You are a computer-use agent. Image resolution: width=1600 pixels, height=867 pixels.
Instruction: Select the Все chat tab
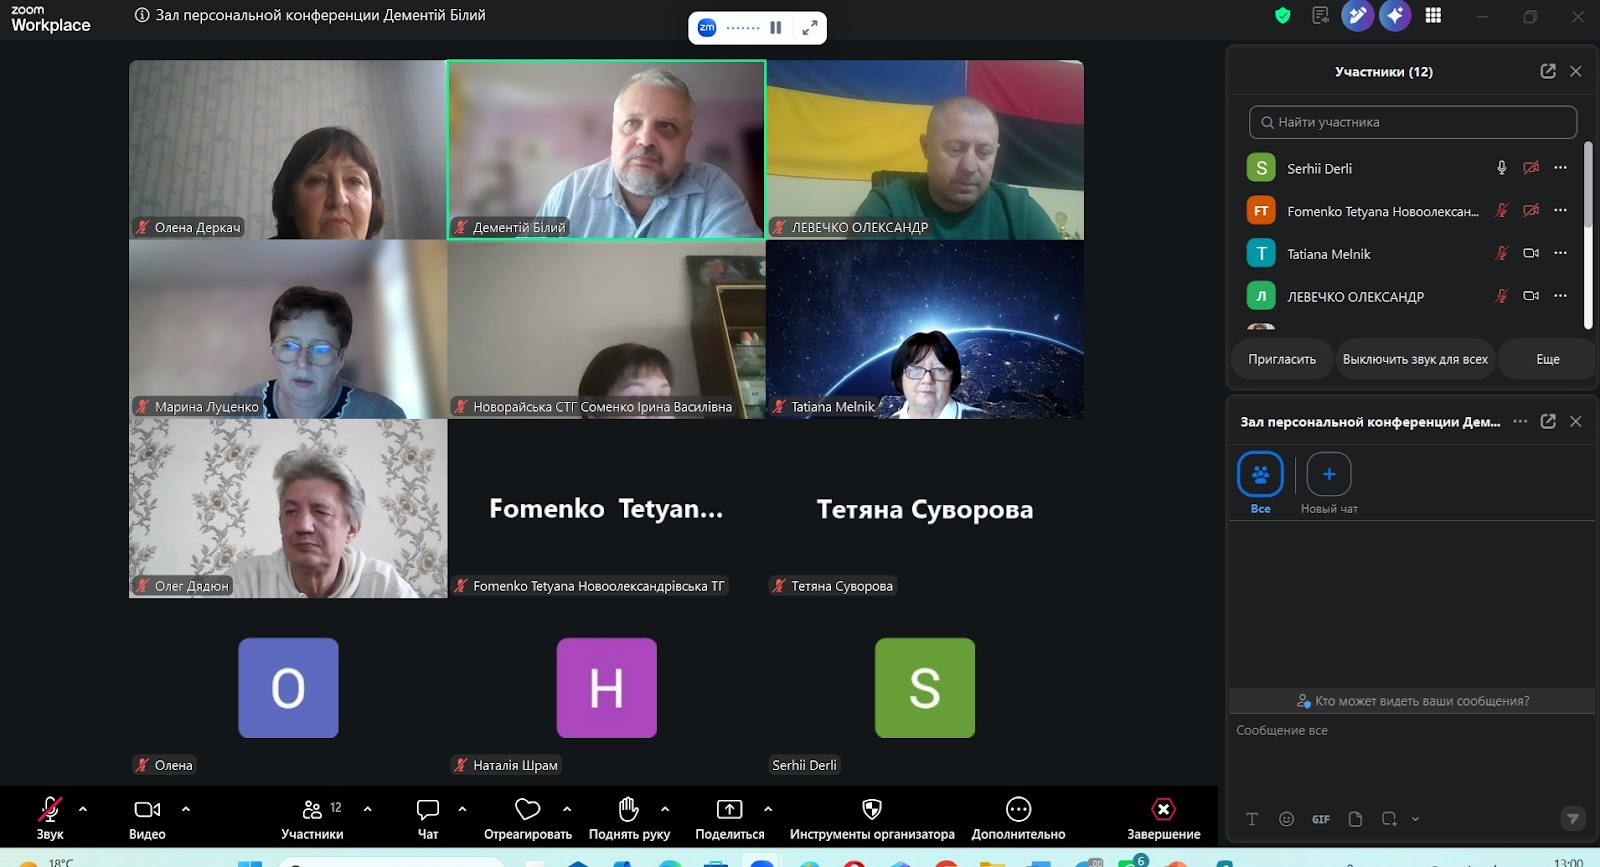tap(1260, 484)
